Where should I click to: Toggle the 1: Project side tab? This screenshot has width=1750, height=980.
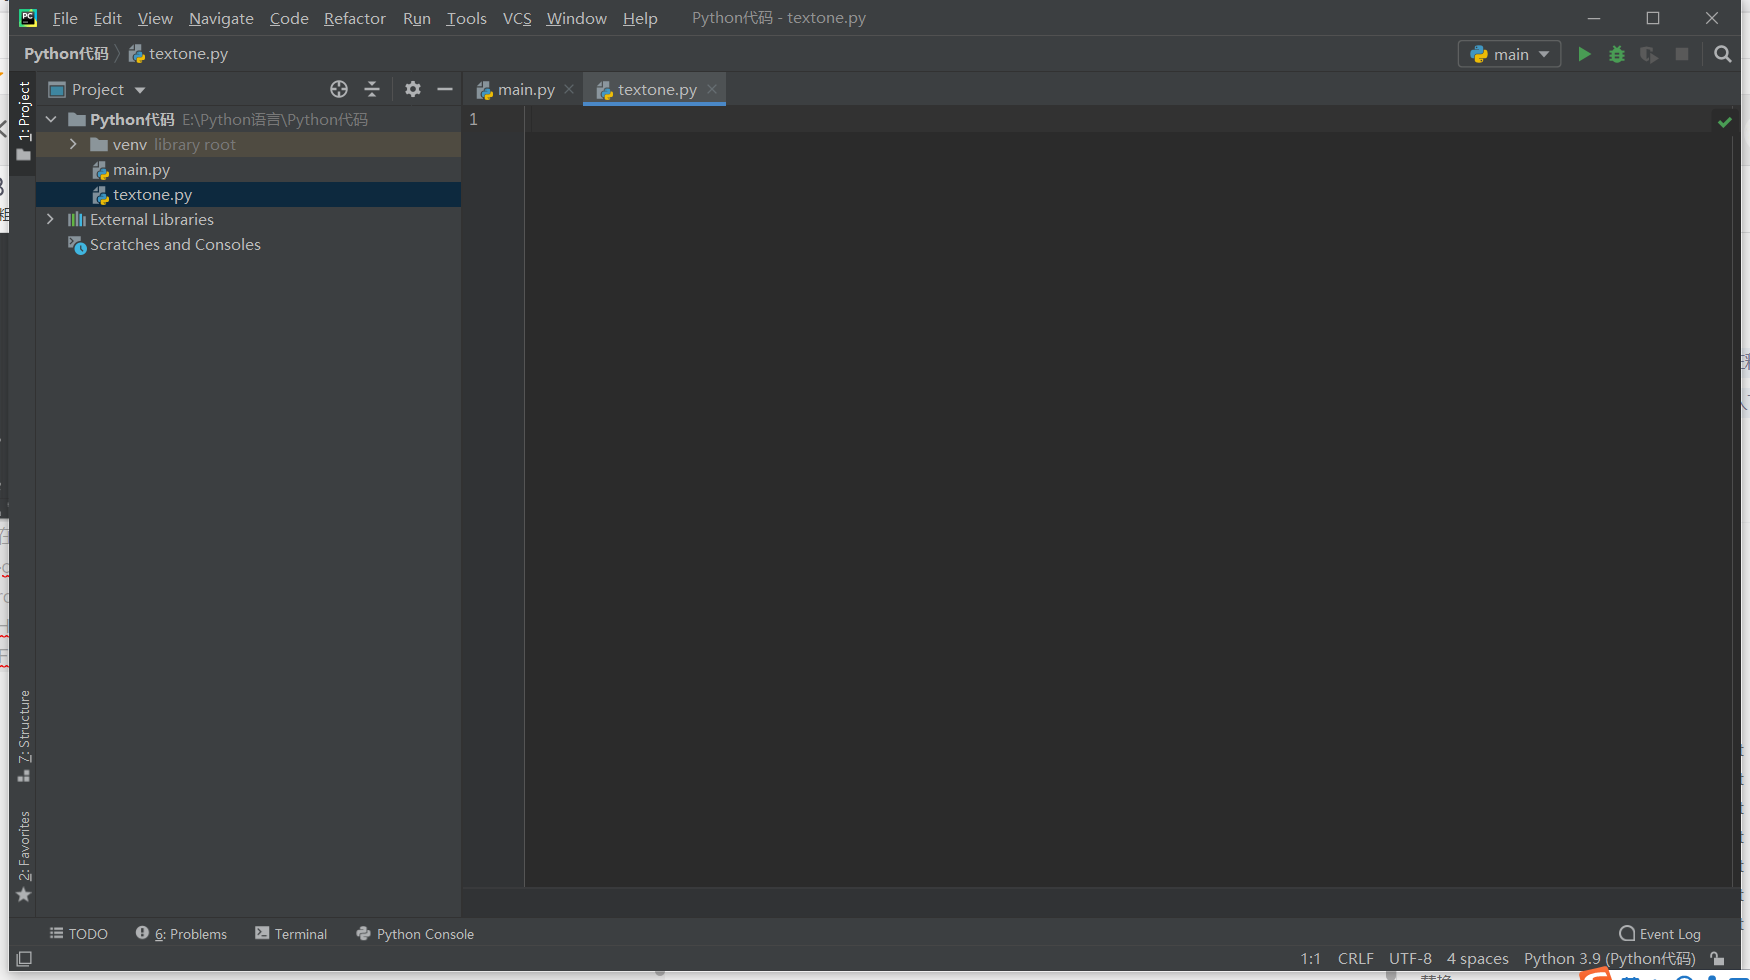(24, 120)
